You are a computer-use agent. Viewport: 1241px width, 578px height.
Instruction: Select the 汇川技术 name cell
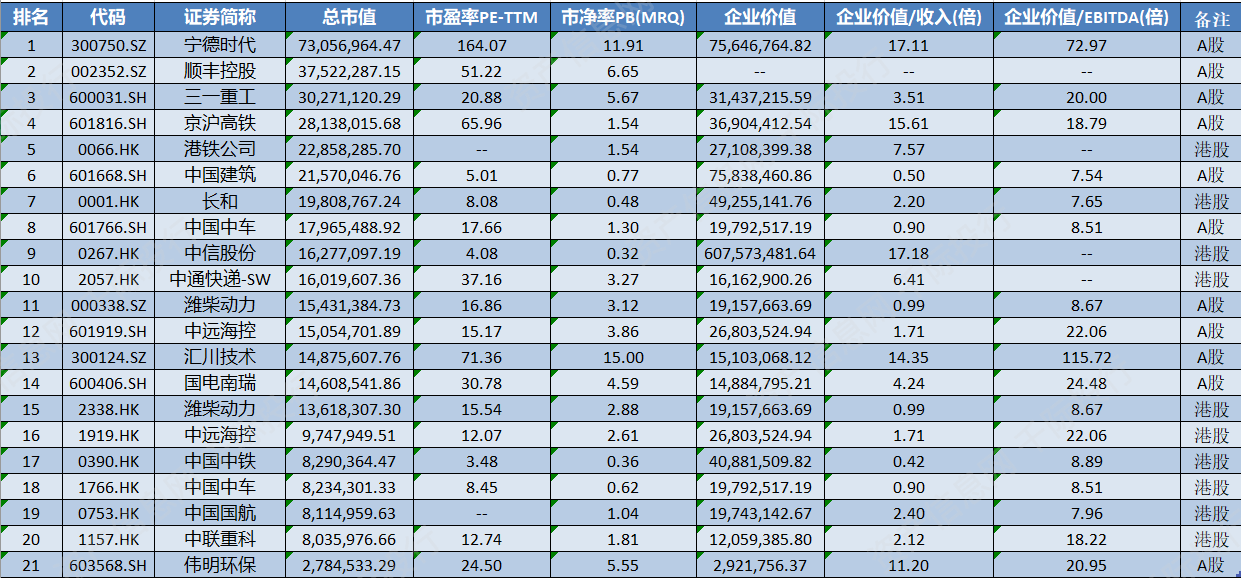[x=220, y=357]
